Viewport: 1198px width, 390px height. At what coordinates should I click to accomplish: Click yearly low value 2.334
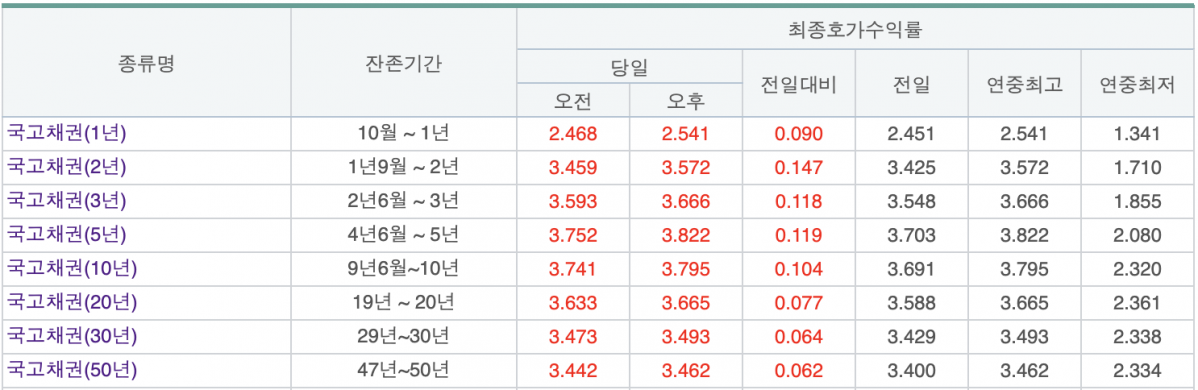pos(1137,371)
